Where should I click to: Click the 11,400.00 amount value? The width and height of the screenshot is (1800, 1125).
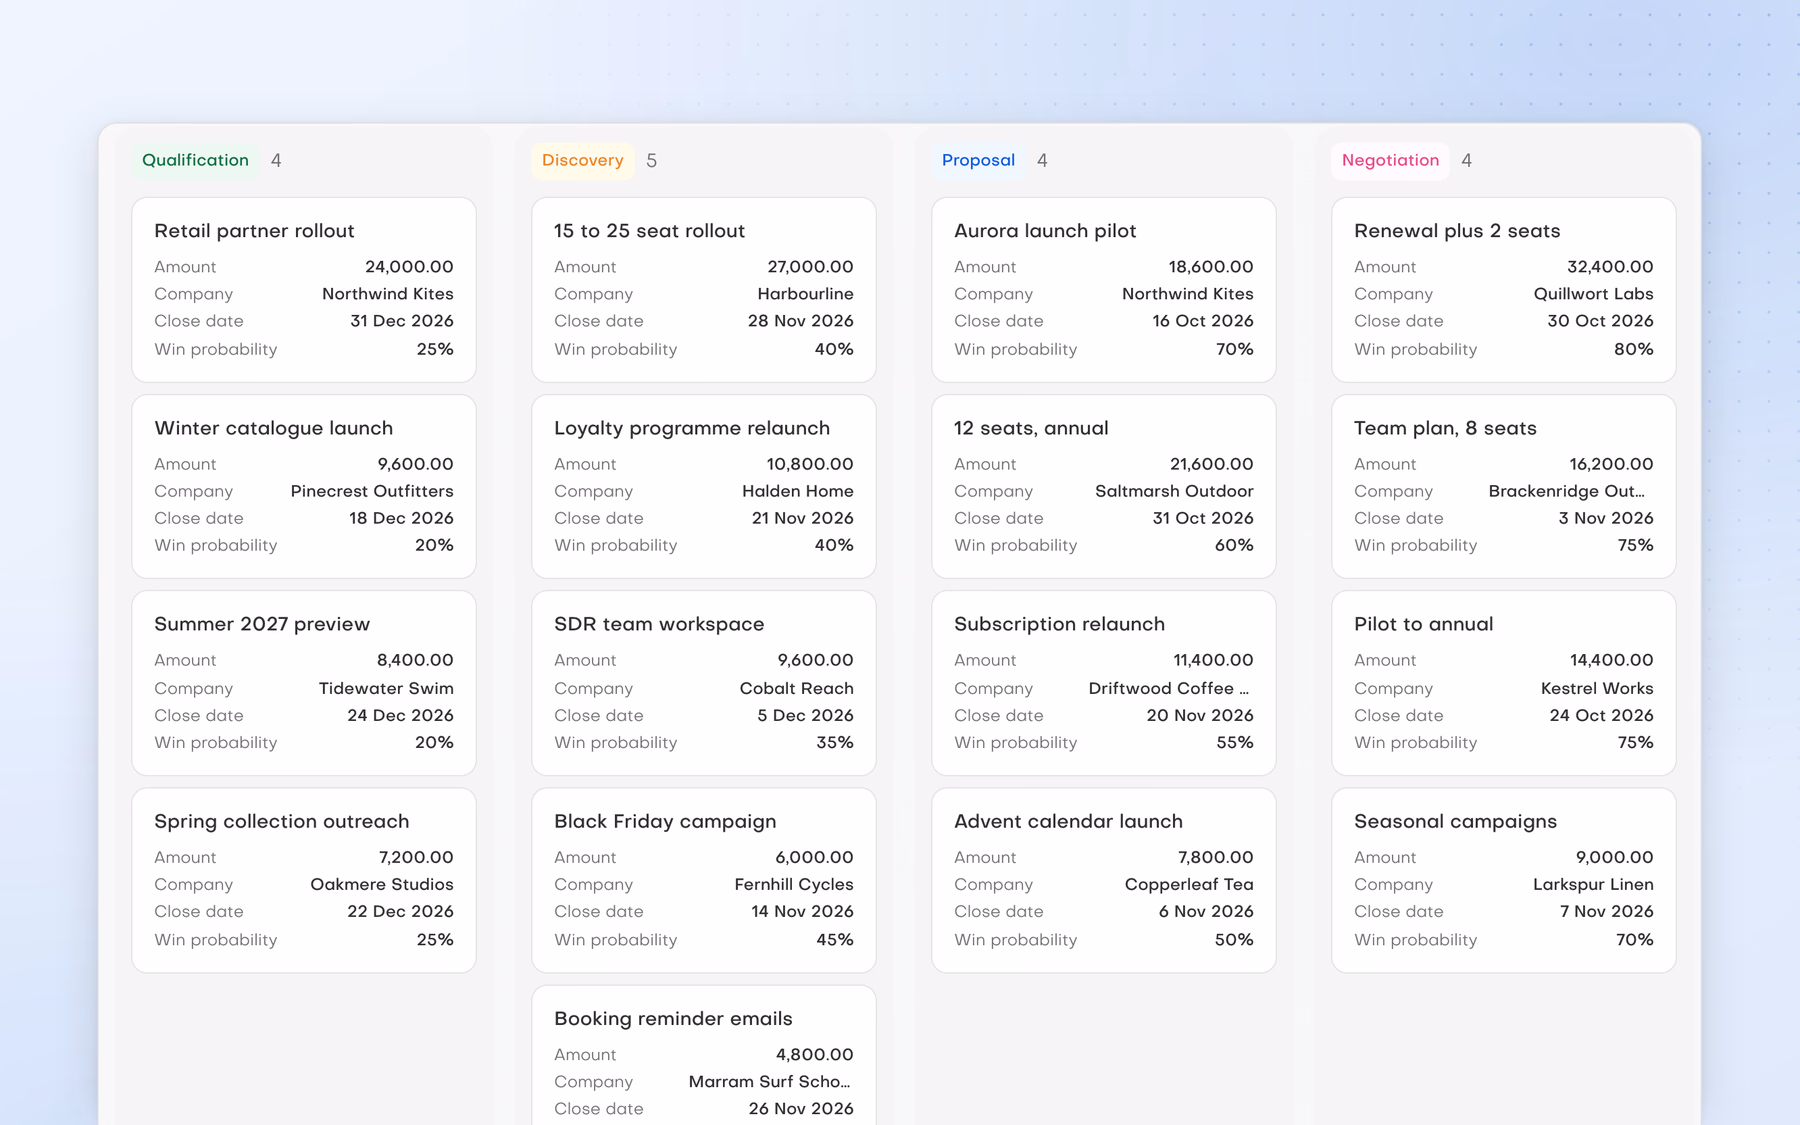coord(1213,660)
